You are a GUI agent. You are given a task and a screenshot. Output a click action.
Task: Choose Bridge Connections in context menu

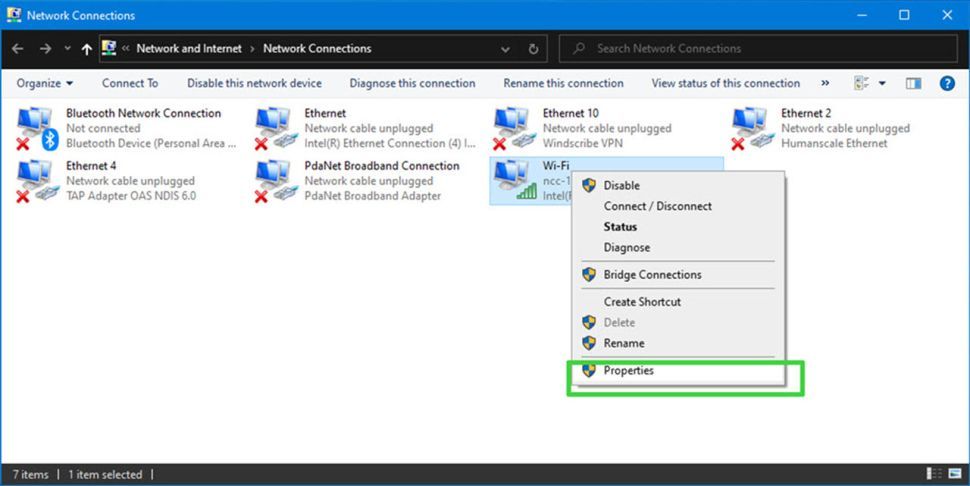(652, 275)
